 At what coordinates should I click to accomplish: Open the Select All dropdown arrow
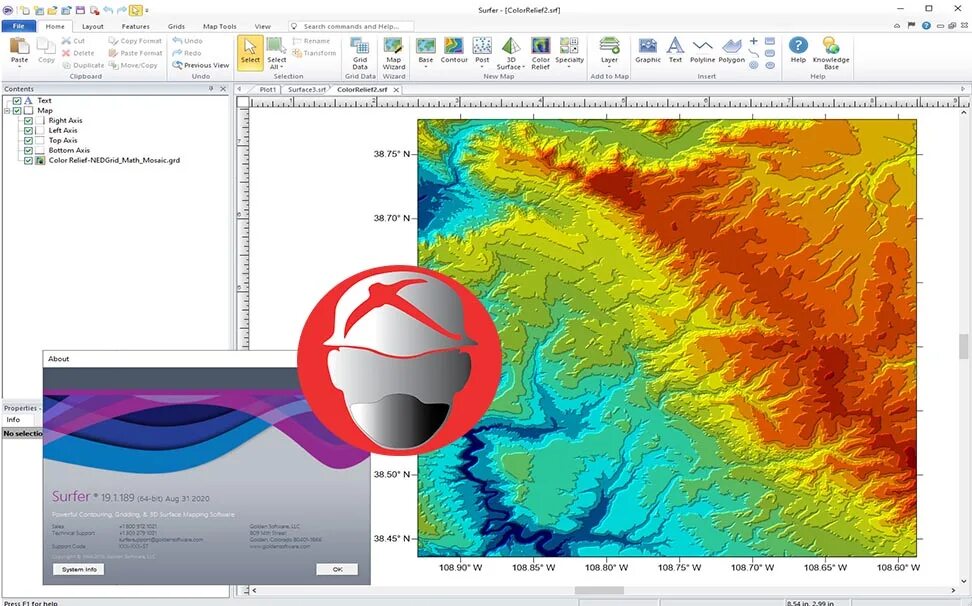[x=282, y=67]
